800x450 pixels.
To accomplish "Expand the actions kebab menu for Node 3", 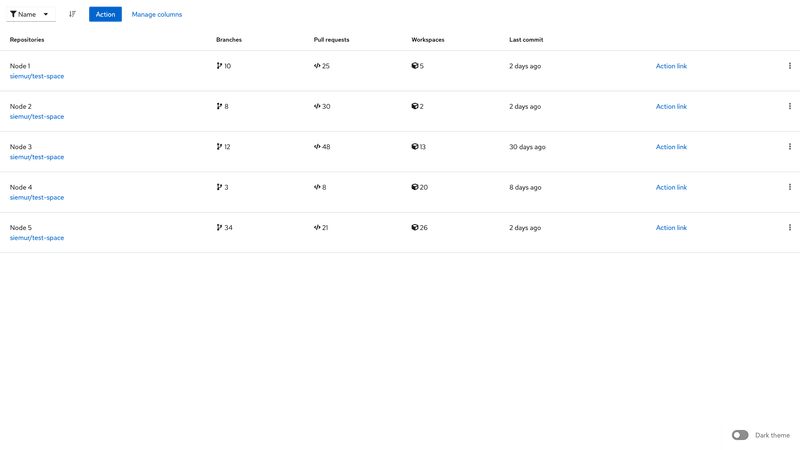I will [789, 147].
